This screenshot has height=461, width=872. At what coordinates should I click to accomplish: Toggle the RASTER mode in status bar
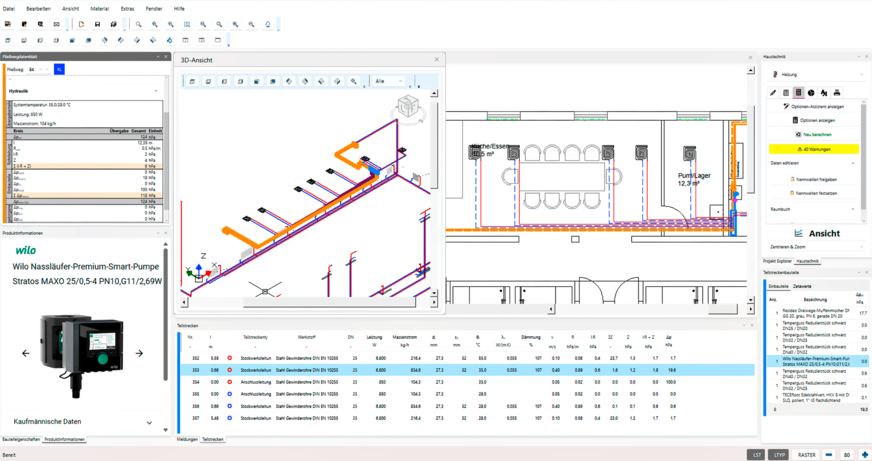click(806, 455)
